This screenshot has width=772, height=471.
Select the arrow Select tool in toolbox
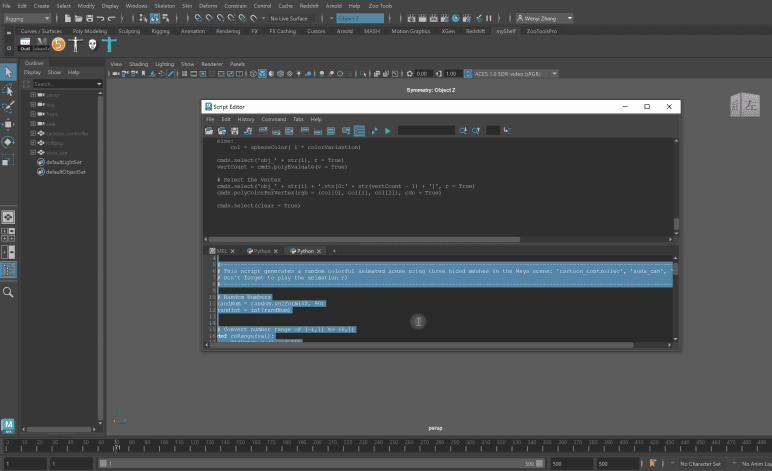[8, 72]
